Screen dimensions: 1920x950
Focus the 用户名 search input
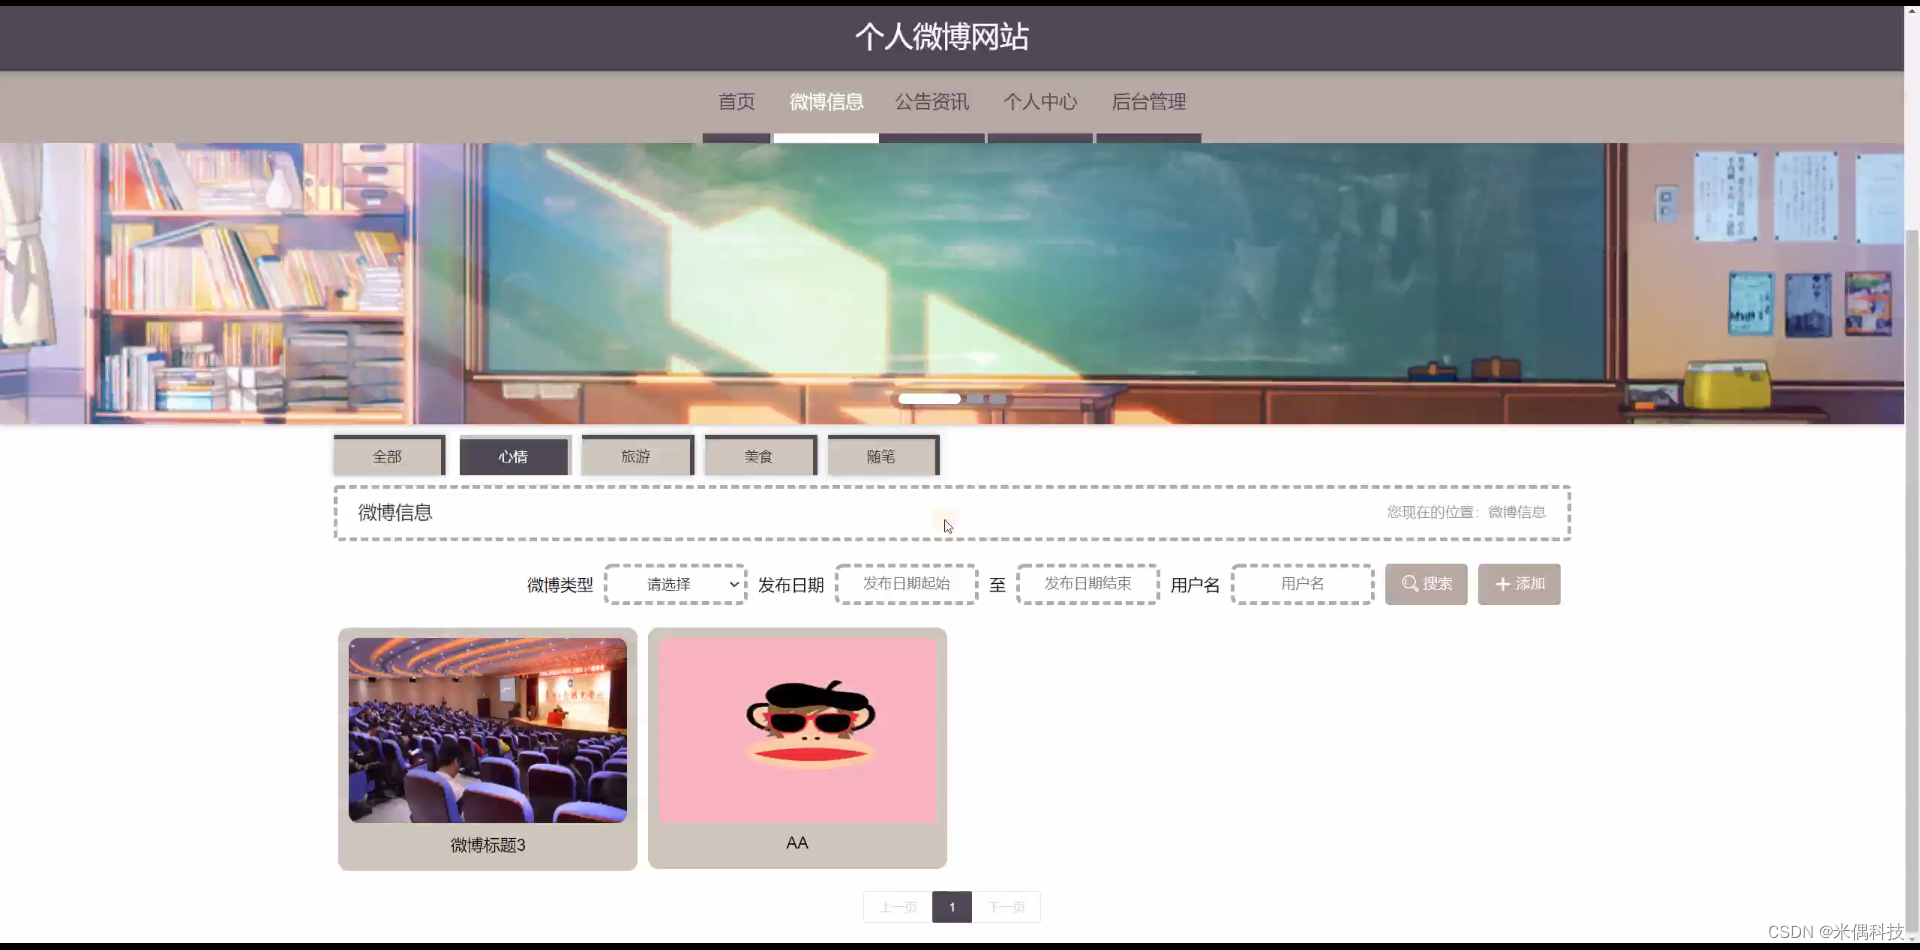[1303, 584]
